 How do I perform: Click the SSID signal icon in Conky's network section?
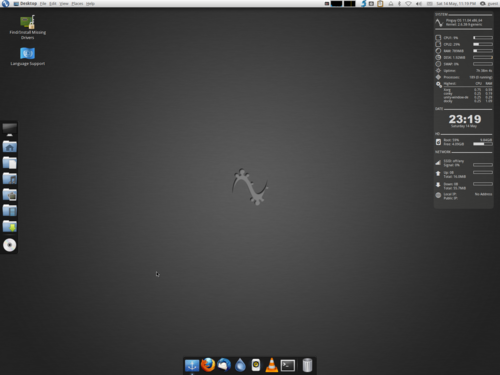click(x=438, y=163)
